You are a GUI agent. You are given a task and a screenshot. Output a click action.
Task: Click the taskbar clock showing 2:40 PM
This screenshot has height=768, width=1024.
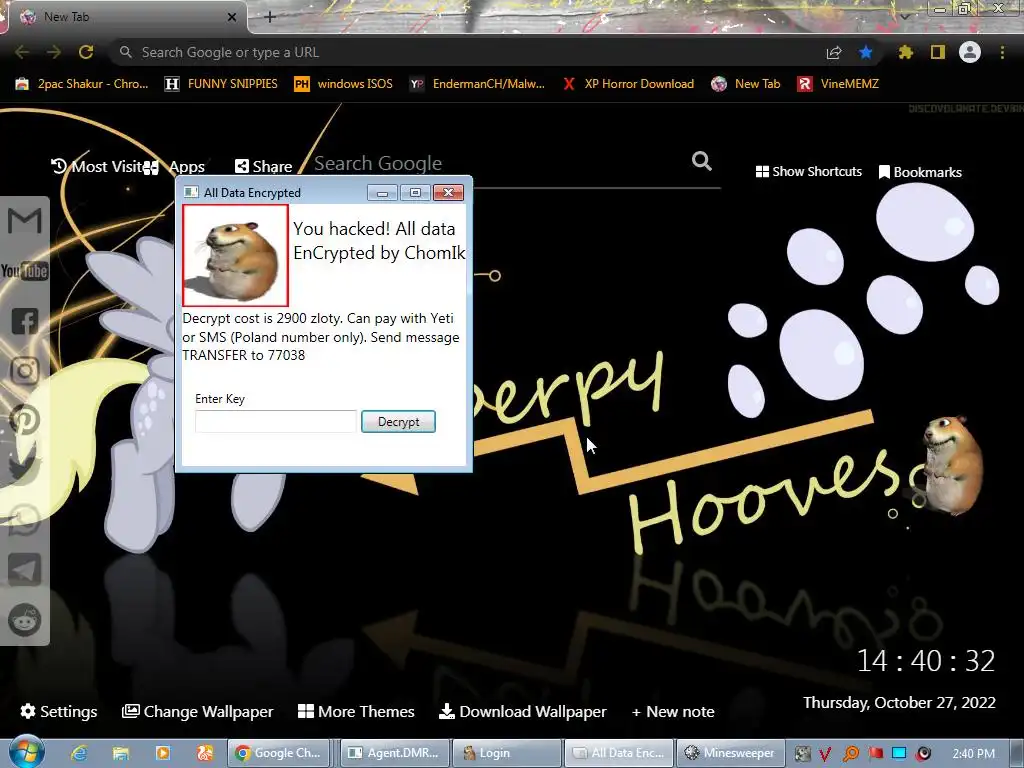[973, 754]
